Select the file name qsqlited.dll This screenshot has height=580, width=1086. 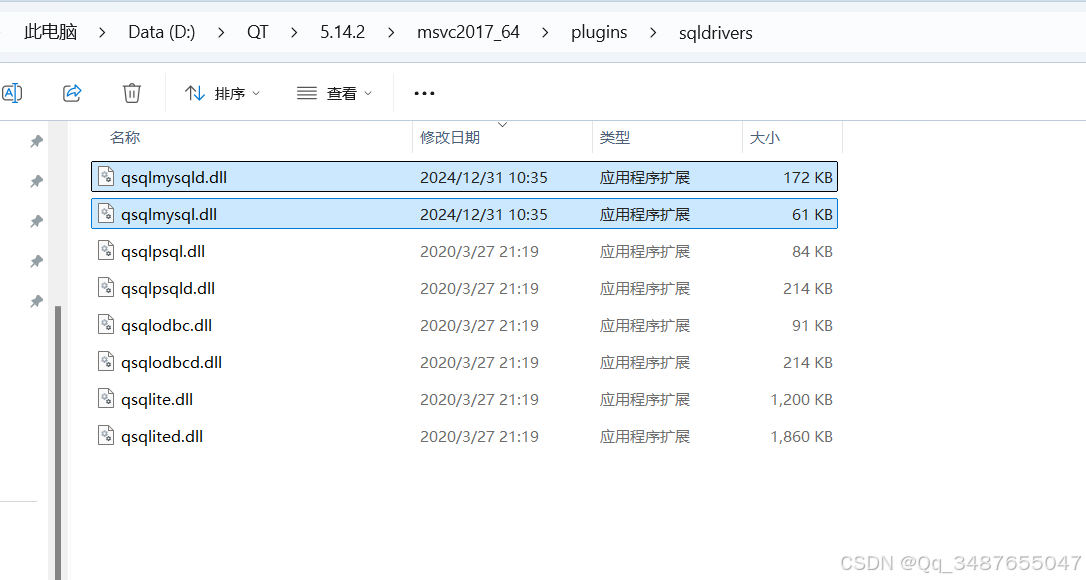point(161,437)
